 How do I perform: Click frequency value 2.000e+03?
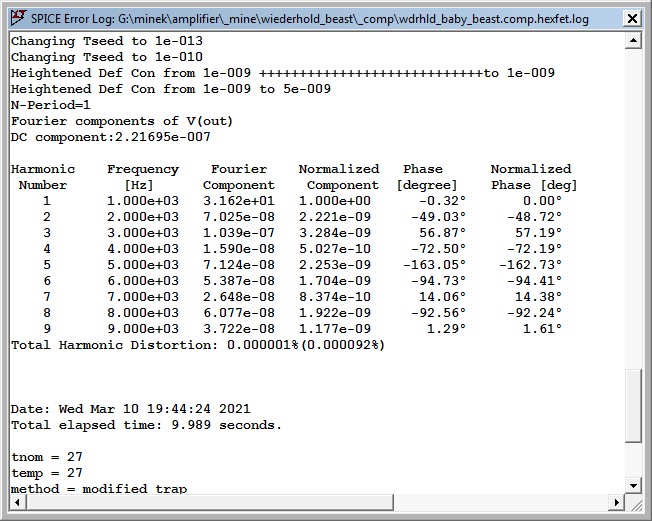pos(143,217)
